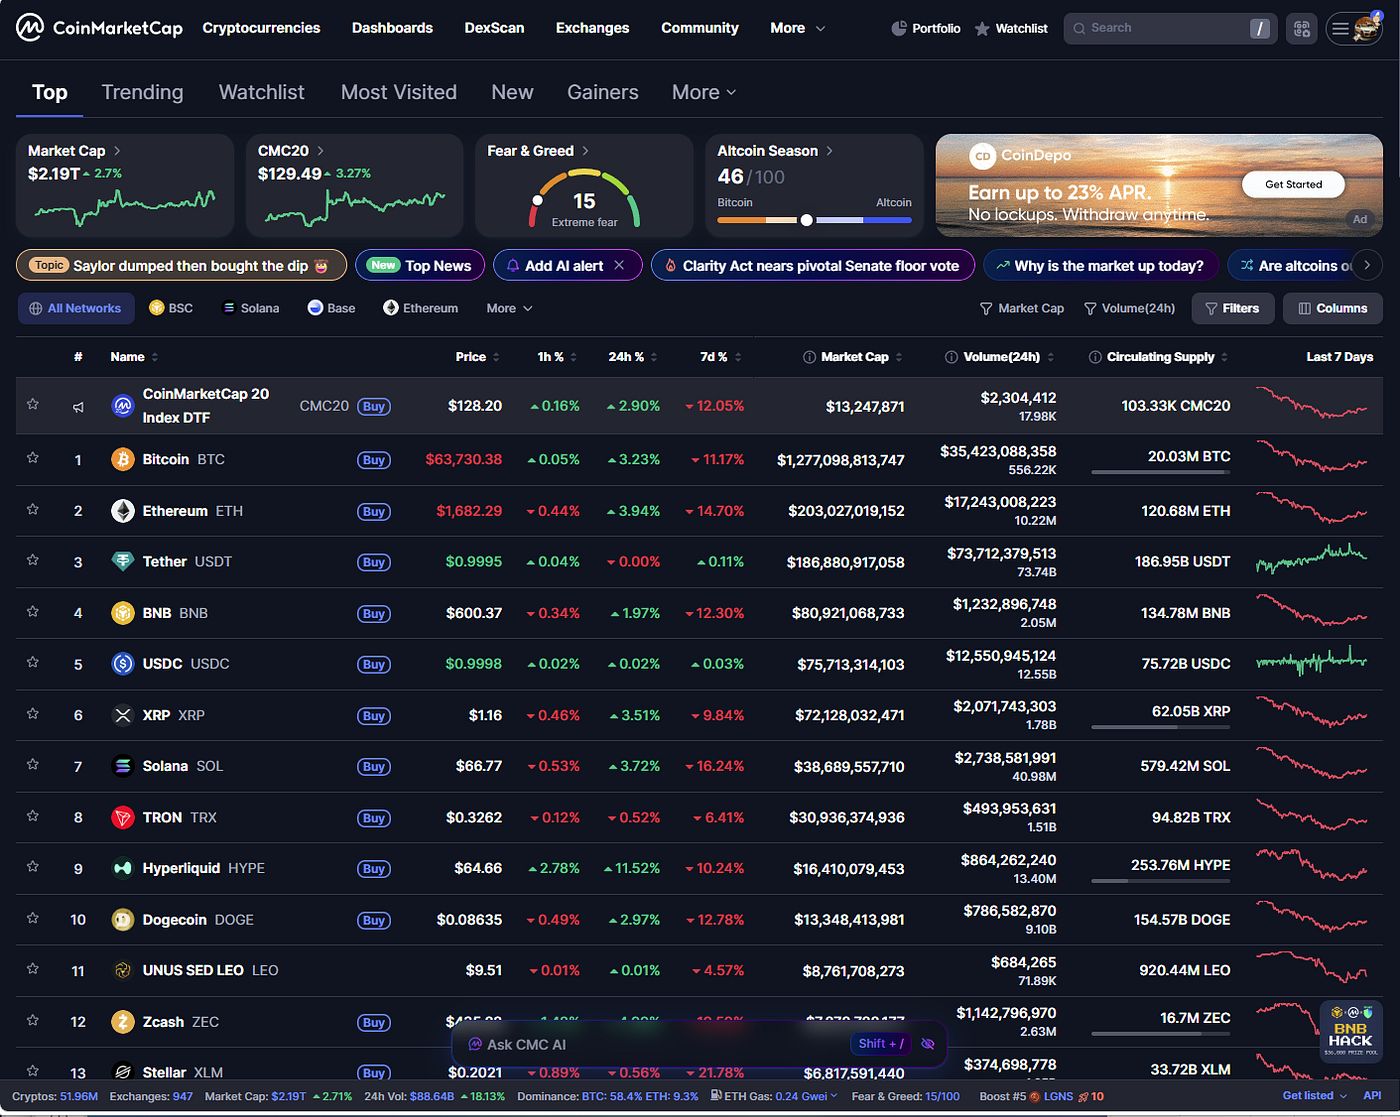
Task: Toggle the watchlist star for Tether
Action: click(33, 560)
